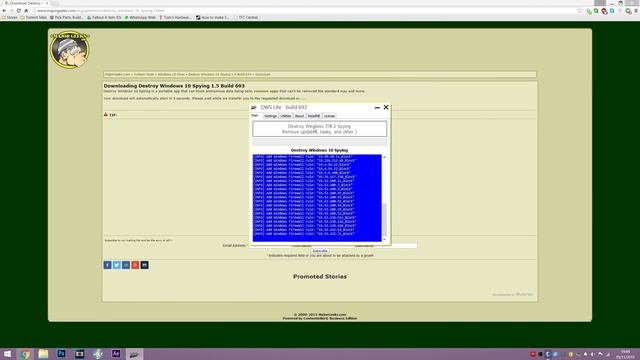Click the log scrollbar down arrow
This screenshot has width=640, height=360.
(x=384, y=239)
